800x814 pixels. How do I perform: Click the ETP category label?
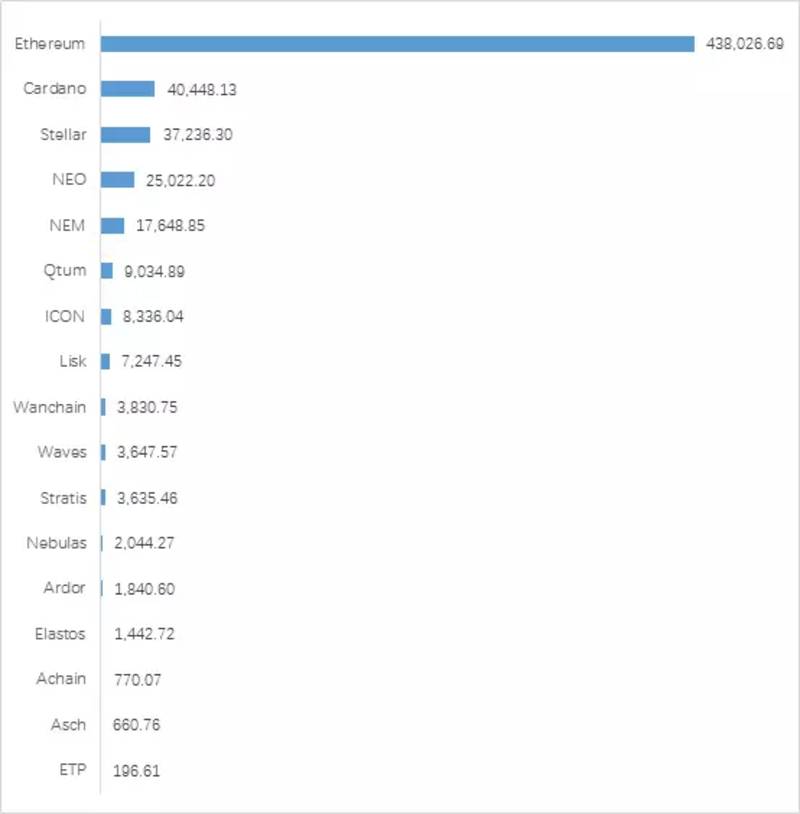pyautogui.click(x=73, y=769)
